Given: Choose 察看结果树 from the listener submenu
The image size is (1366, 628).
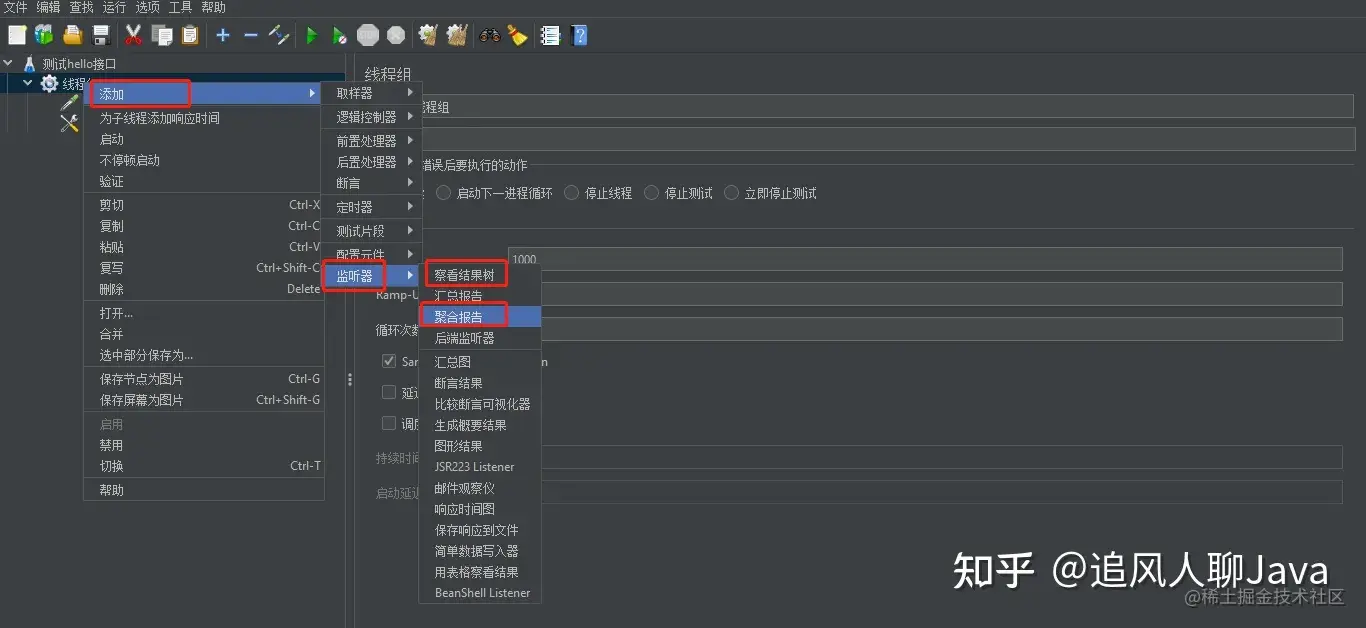Looking at the screenshot, I should [x=480, y=274].
